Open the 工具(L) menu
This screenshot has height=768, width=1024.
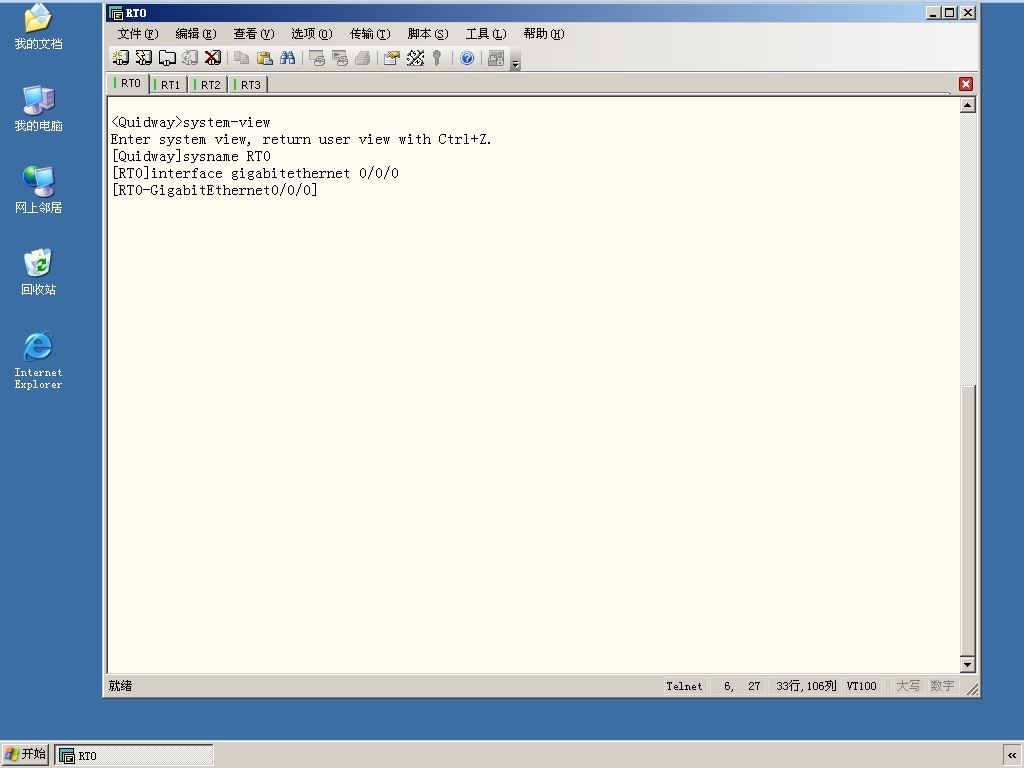tap(486, 34)
